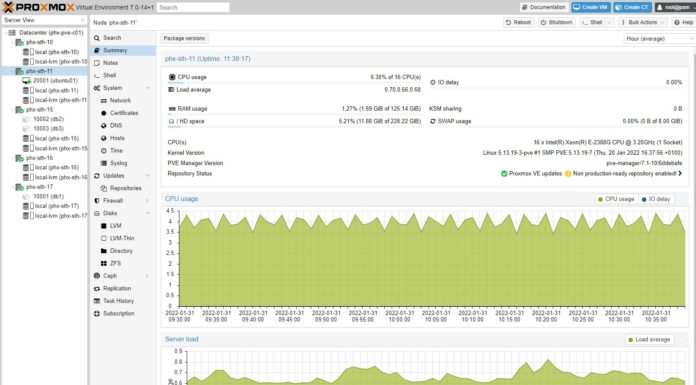Expand the Firewall section arrow
Viewport: 696px width, 385px height.
(x=147, y=201)
